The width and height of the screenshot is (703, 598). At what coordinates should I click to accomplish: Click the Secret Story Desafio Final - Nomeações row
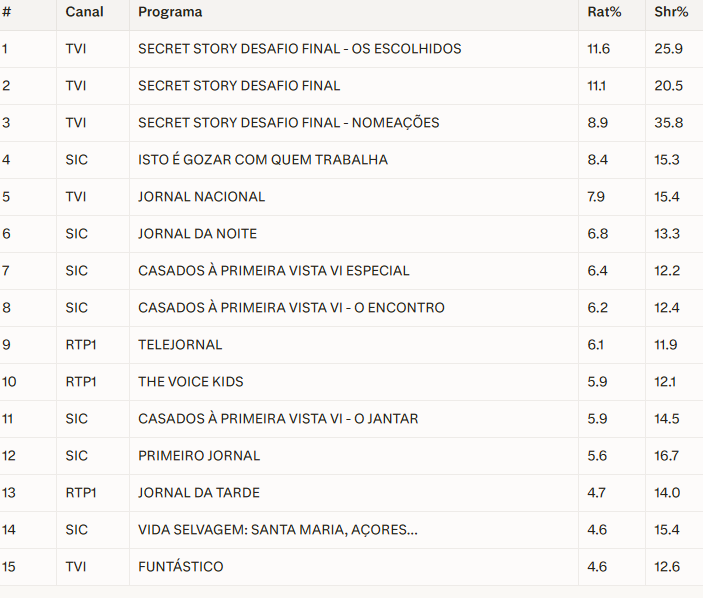click(288, 123)
